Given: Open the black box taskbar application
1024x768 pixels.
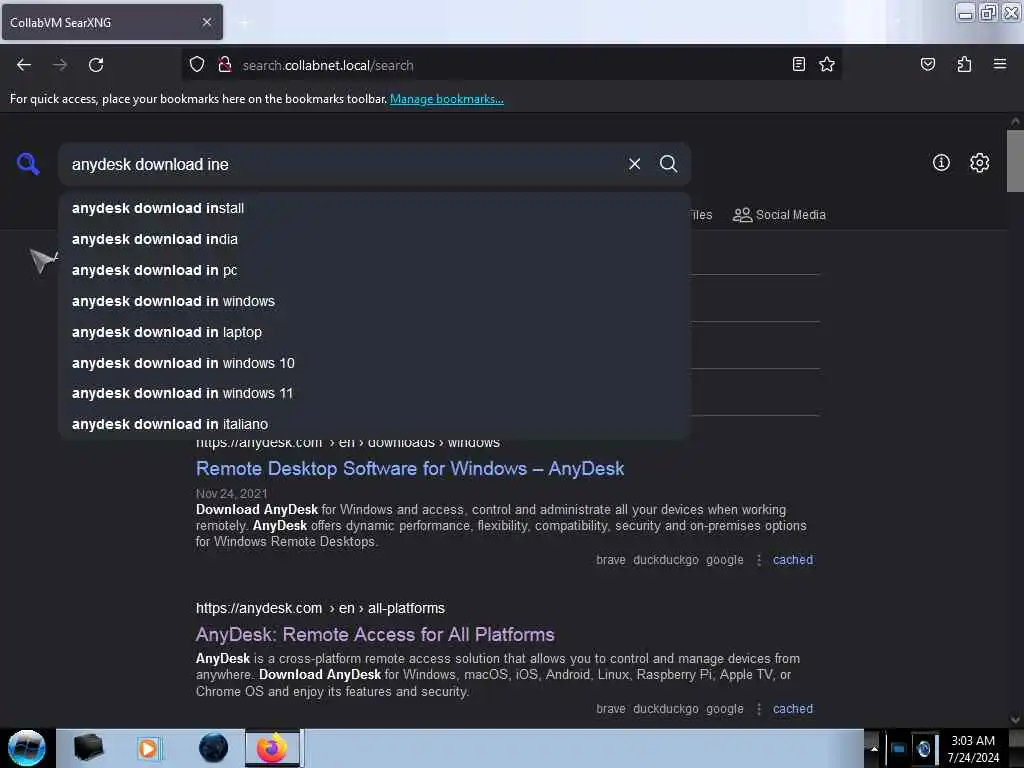Looking at the screenshot, I should pyautogui.click(x=88, y=748).
